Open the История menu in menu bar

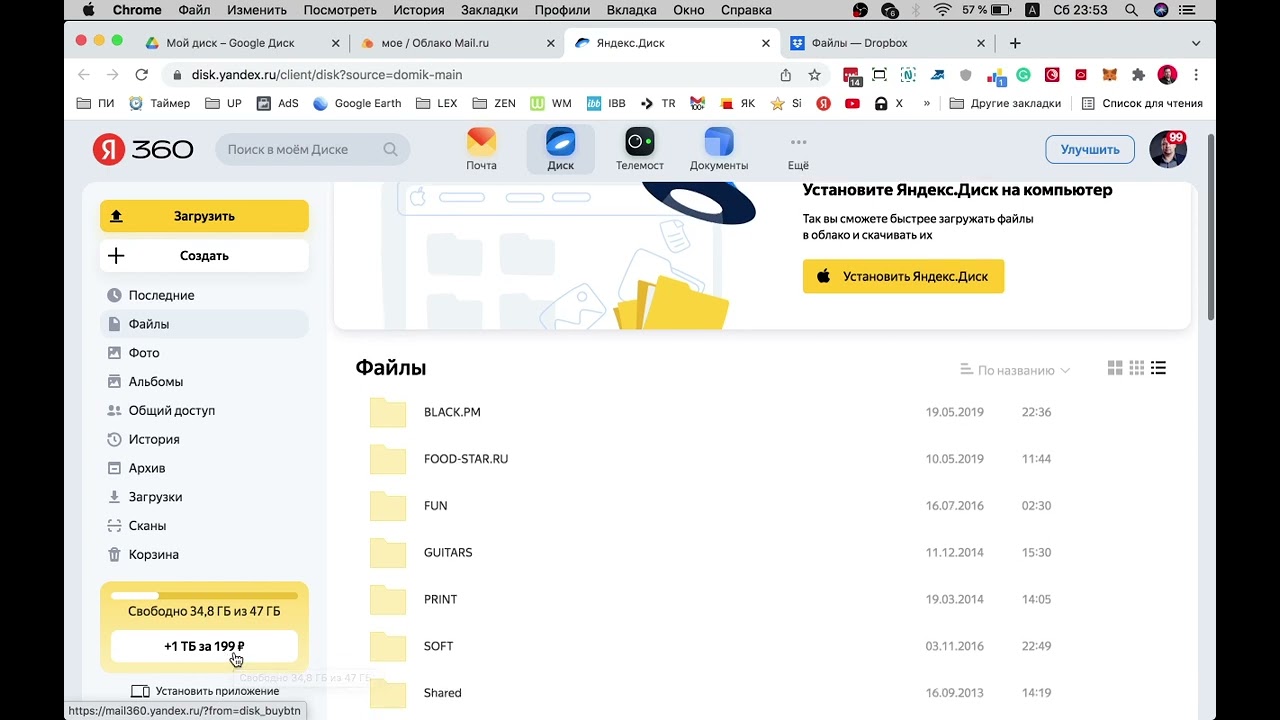coord(418,10)
